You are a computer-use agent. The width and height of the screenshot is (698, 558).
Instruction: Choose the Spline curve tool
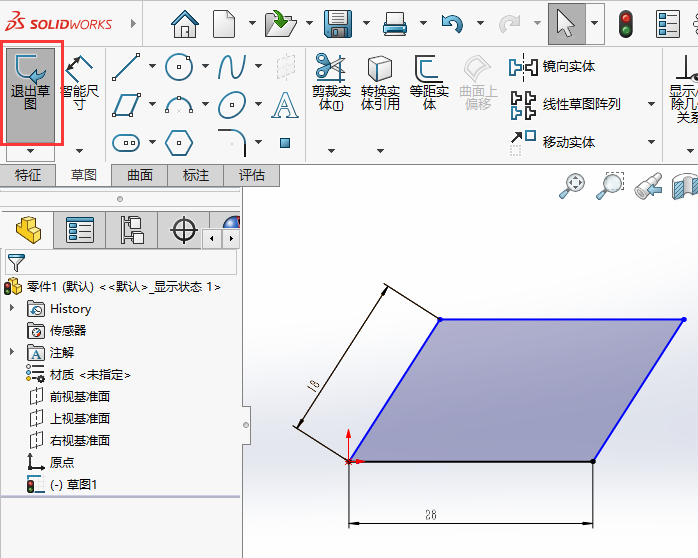(232, 67)
